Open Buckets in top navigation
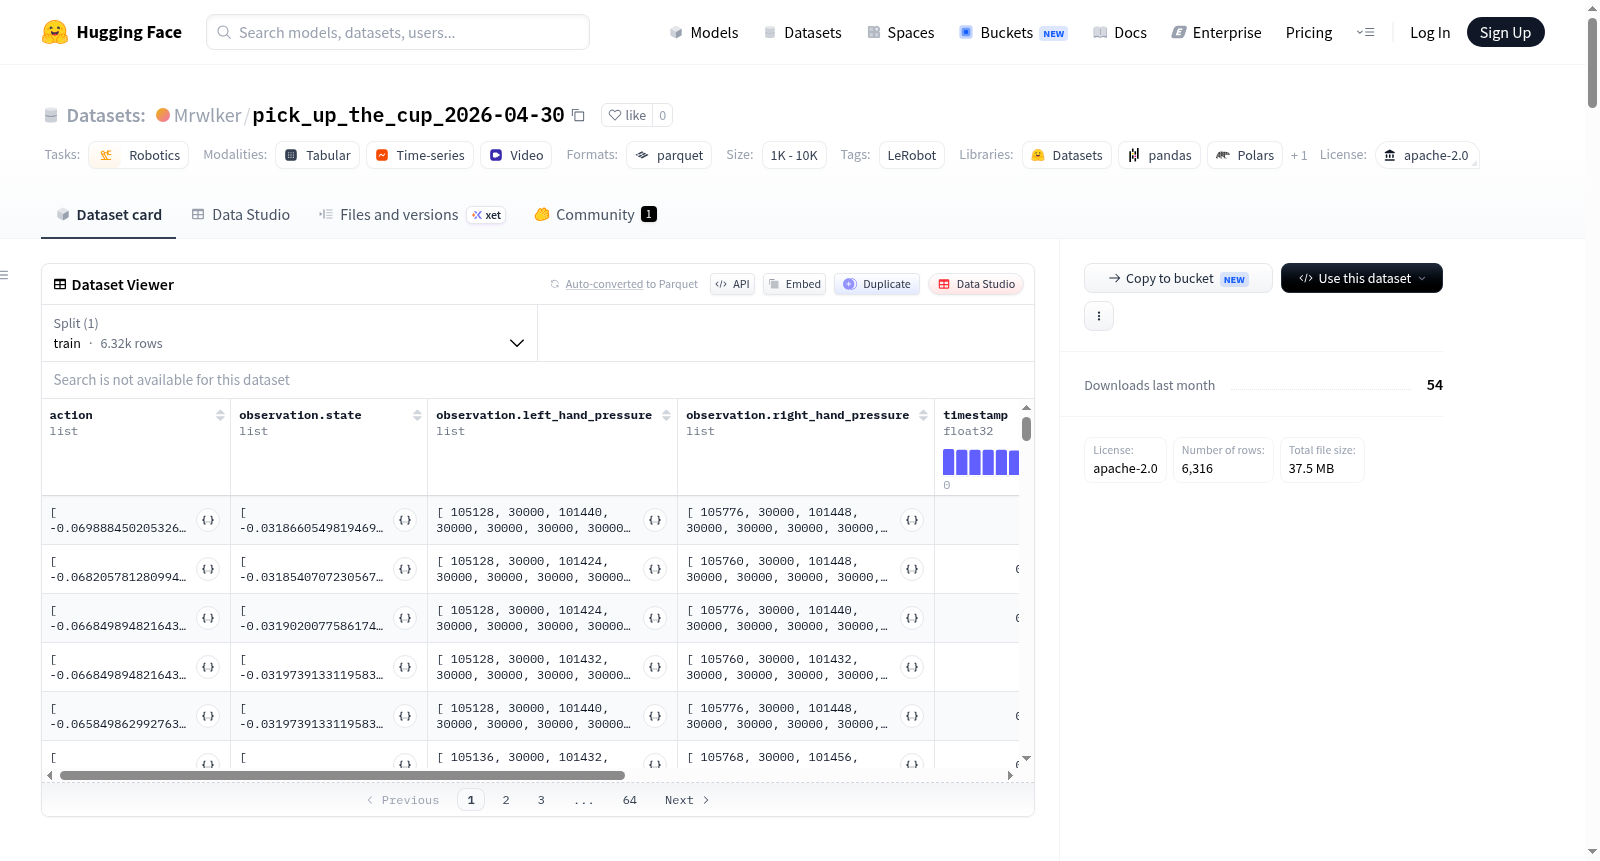Screen dimensions: 1600x861 1013,32
